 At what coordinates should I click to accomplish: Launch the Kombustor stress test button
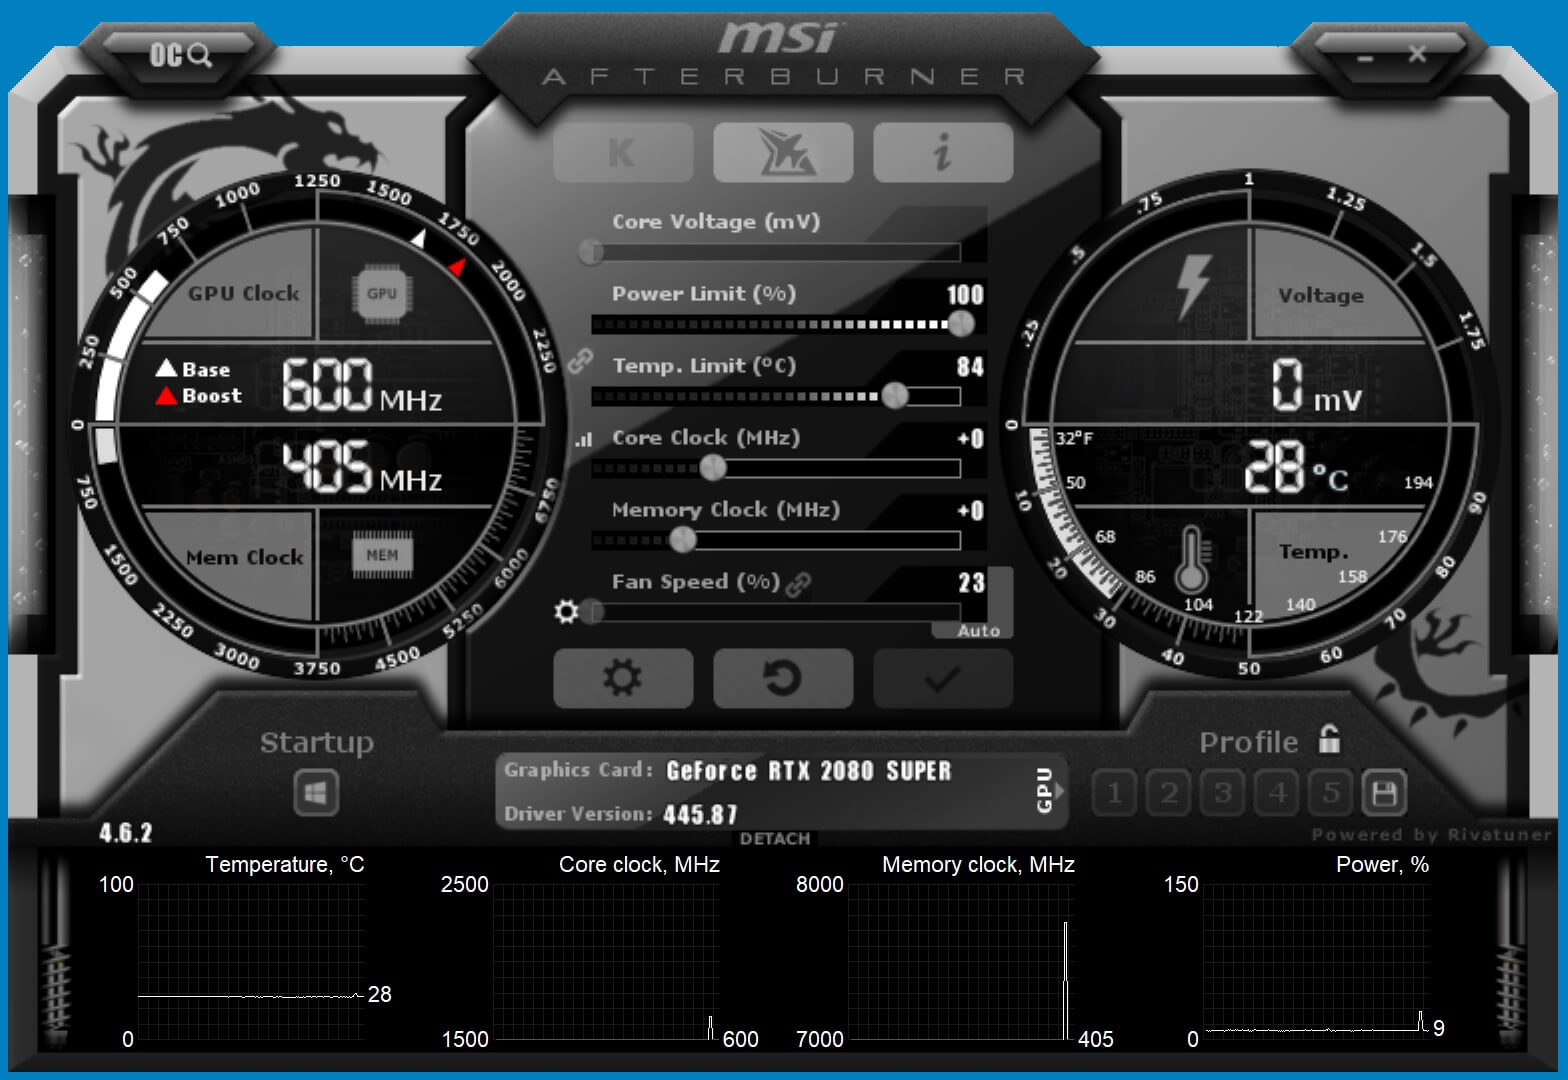(x=622, y=153)
